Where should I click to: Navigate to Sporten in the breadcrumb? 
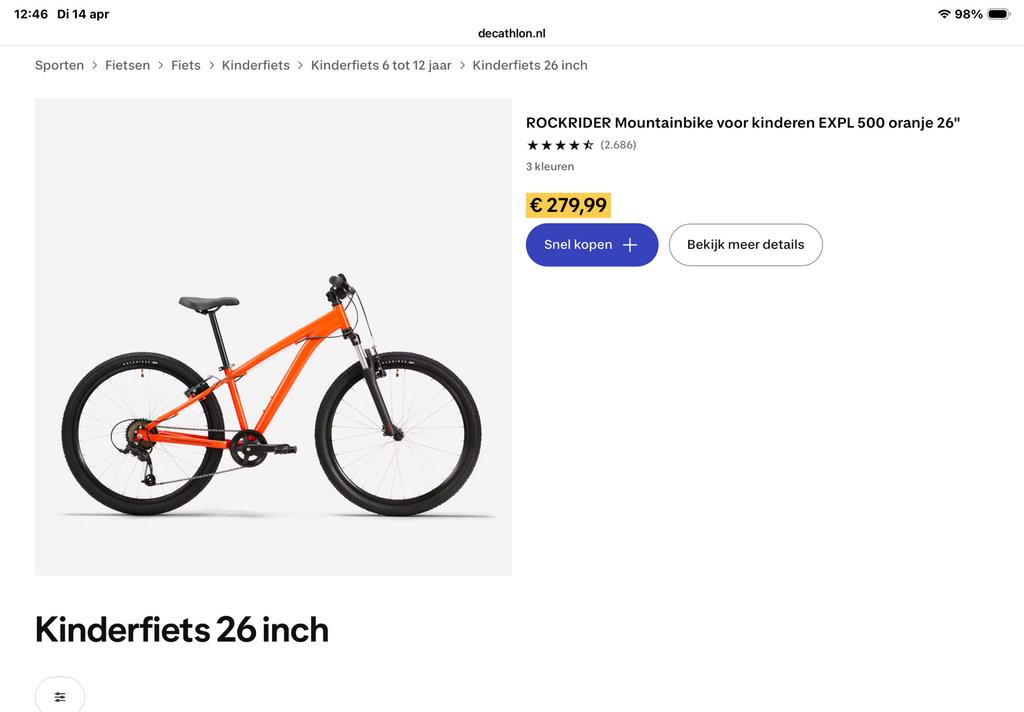click(x=59, y=64)
